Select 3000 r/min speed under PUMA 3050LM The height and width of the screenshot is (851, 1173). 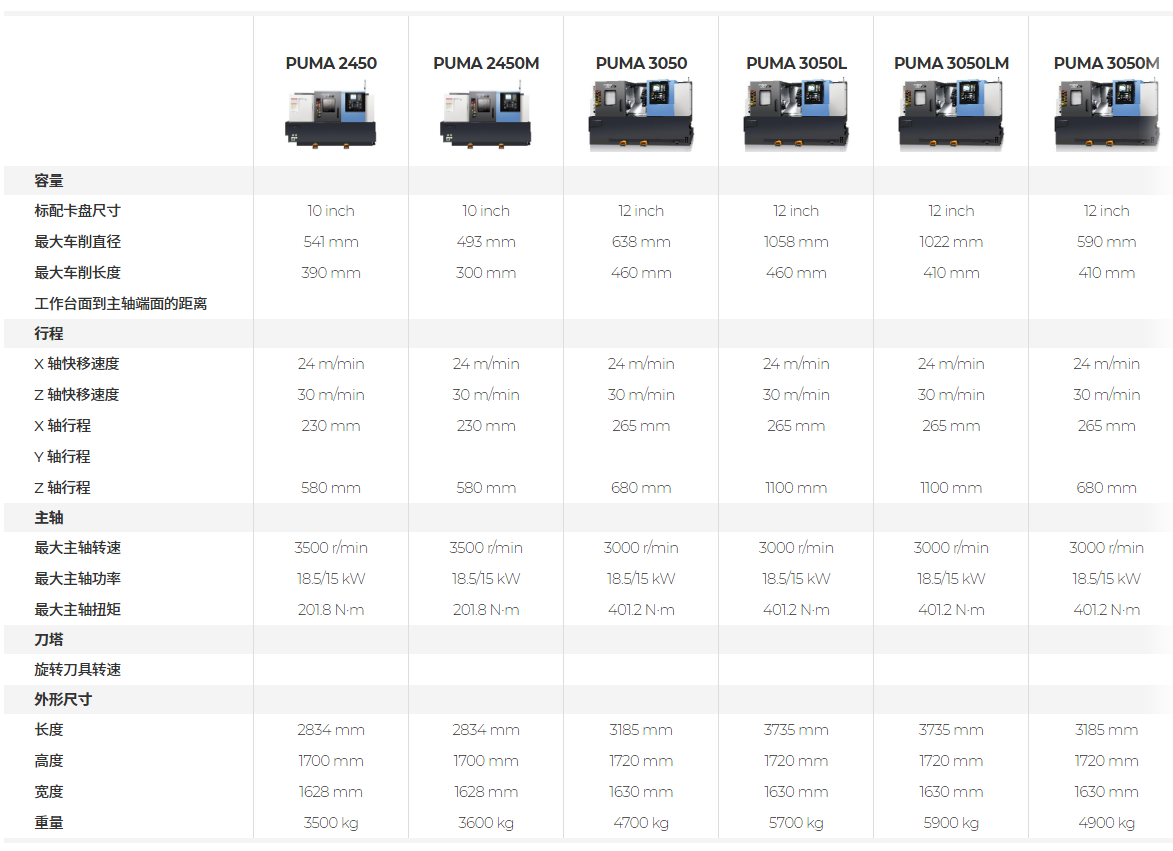951,547
